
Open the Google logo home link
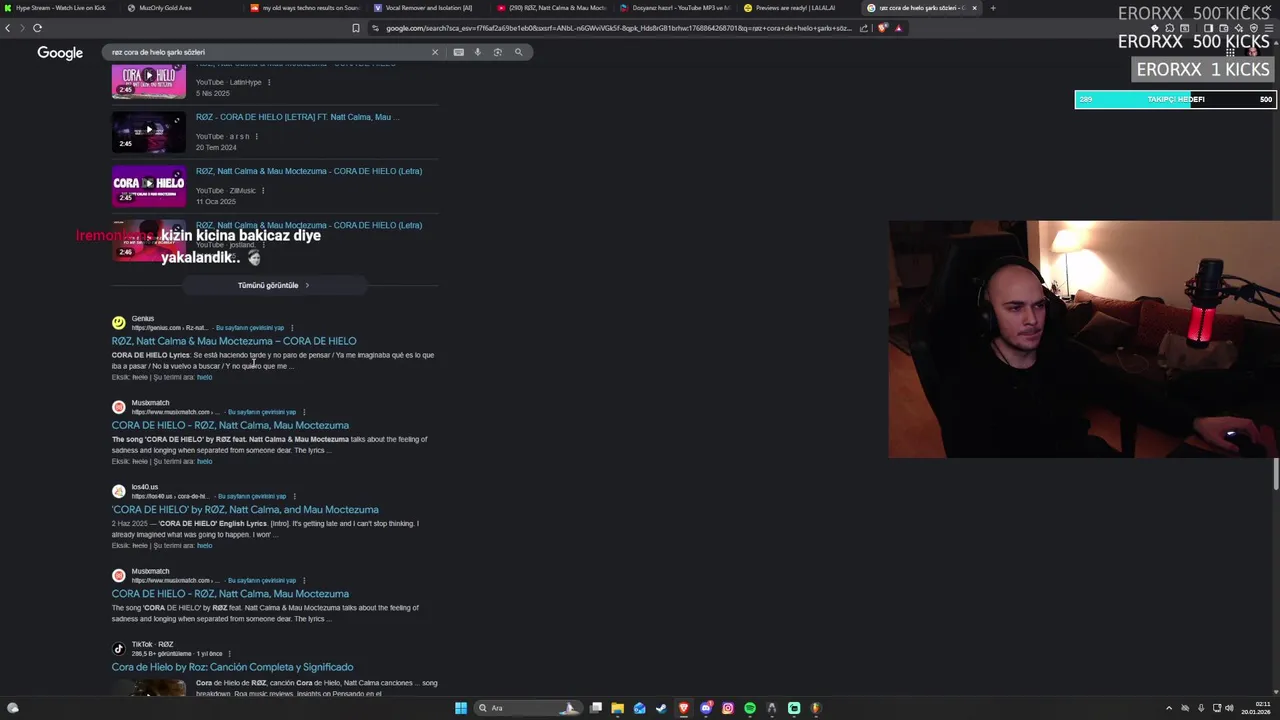point(60,53)
